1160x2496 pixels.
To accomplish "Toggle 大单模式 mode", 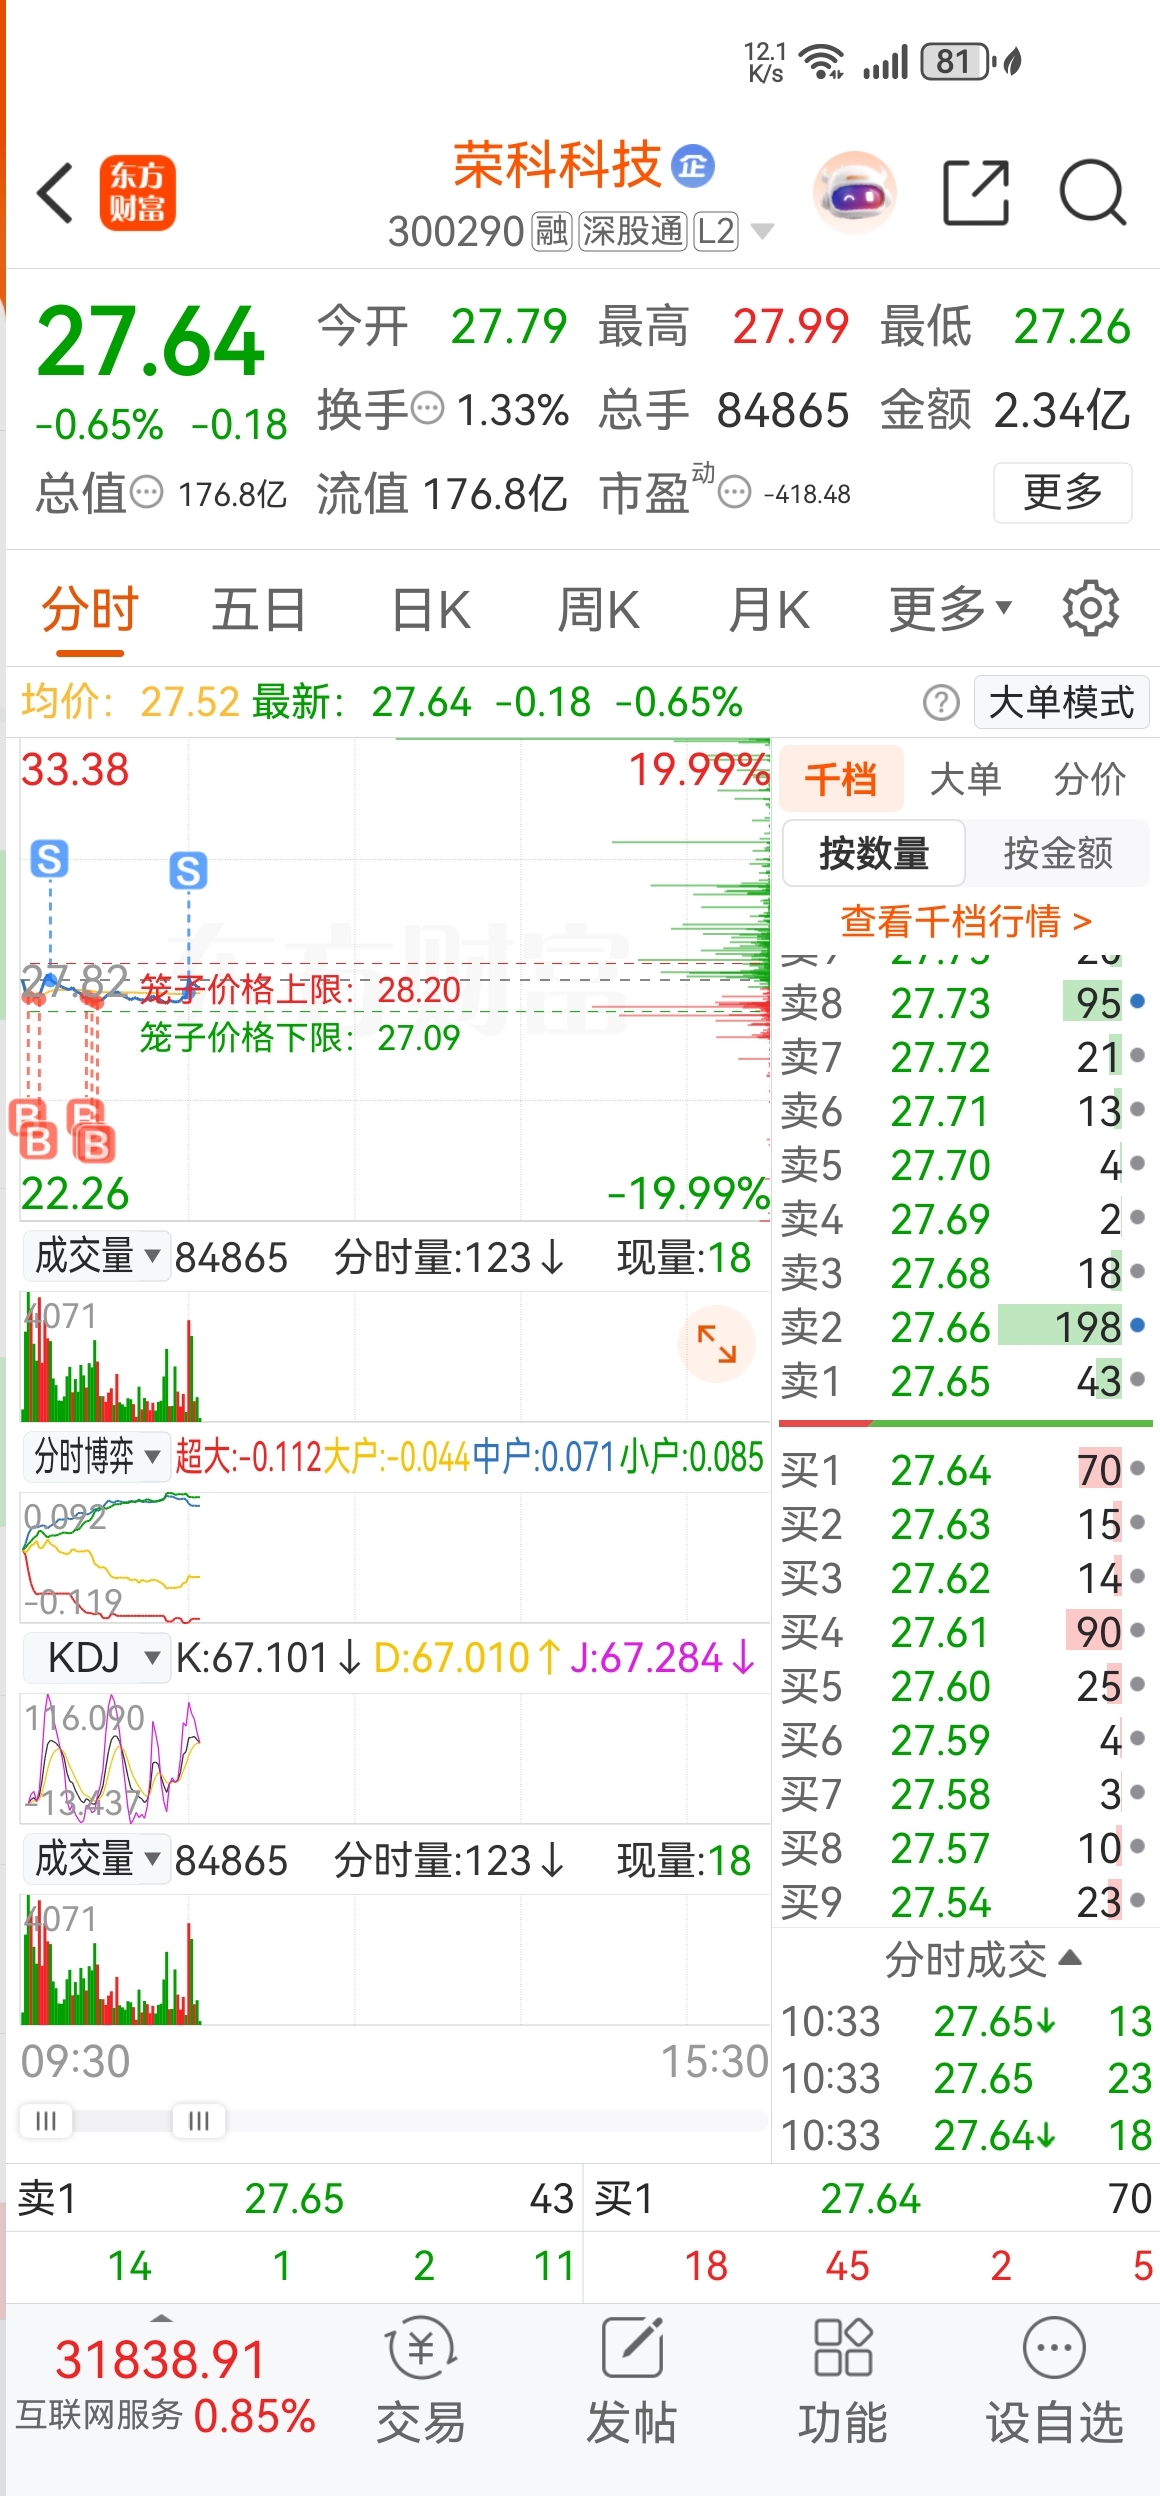I will (1061, 703).
